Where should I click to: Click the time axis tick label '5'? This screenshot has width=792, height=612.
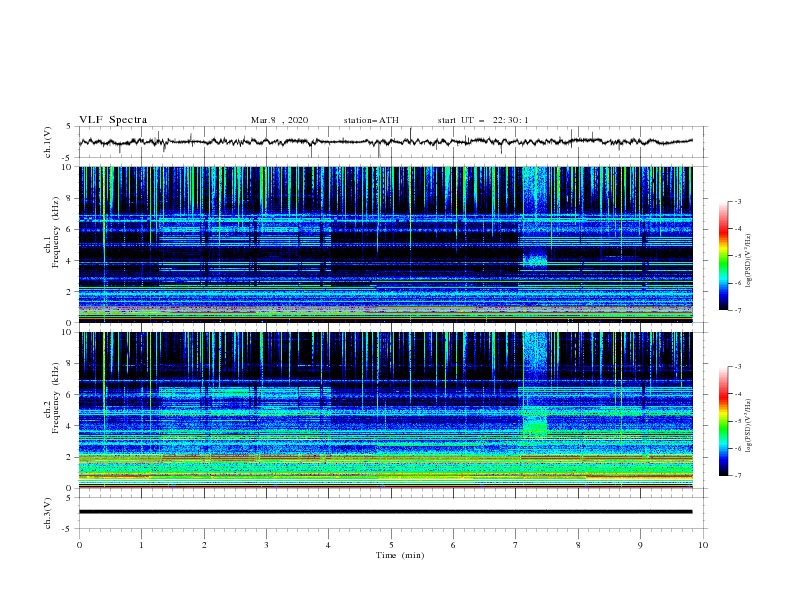point(391,545)
